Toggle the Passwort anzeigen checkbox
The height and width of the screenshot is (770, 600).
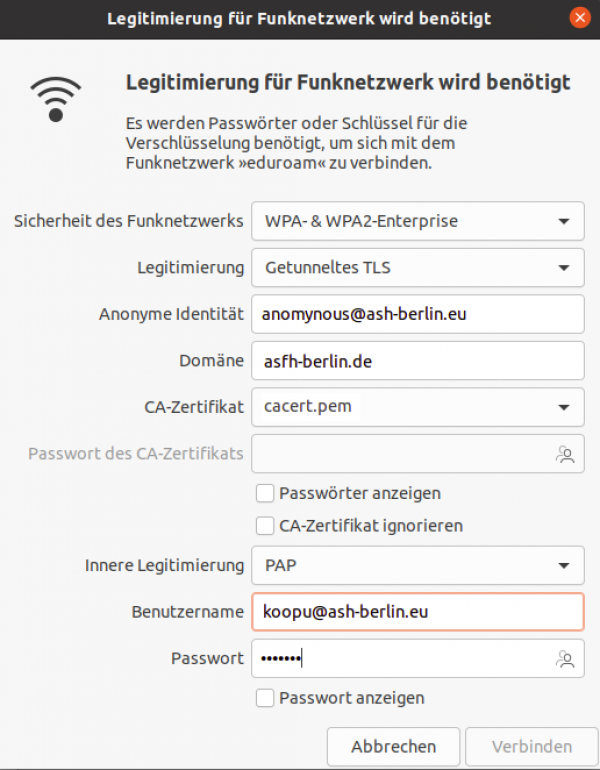(x=265, y=698)
